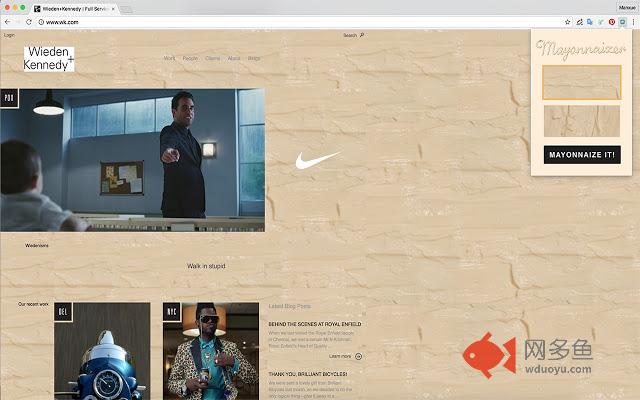Open the red circular extension icon
Screen dimensions: 640x400
611,22
